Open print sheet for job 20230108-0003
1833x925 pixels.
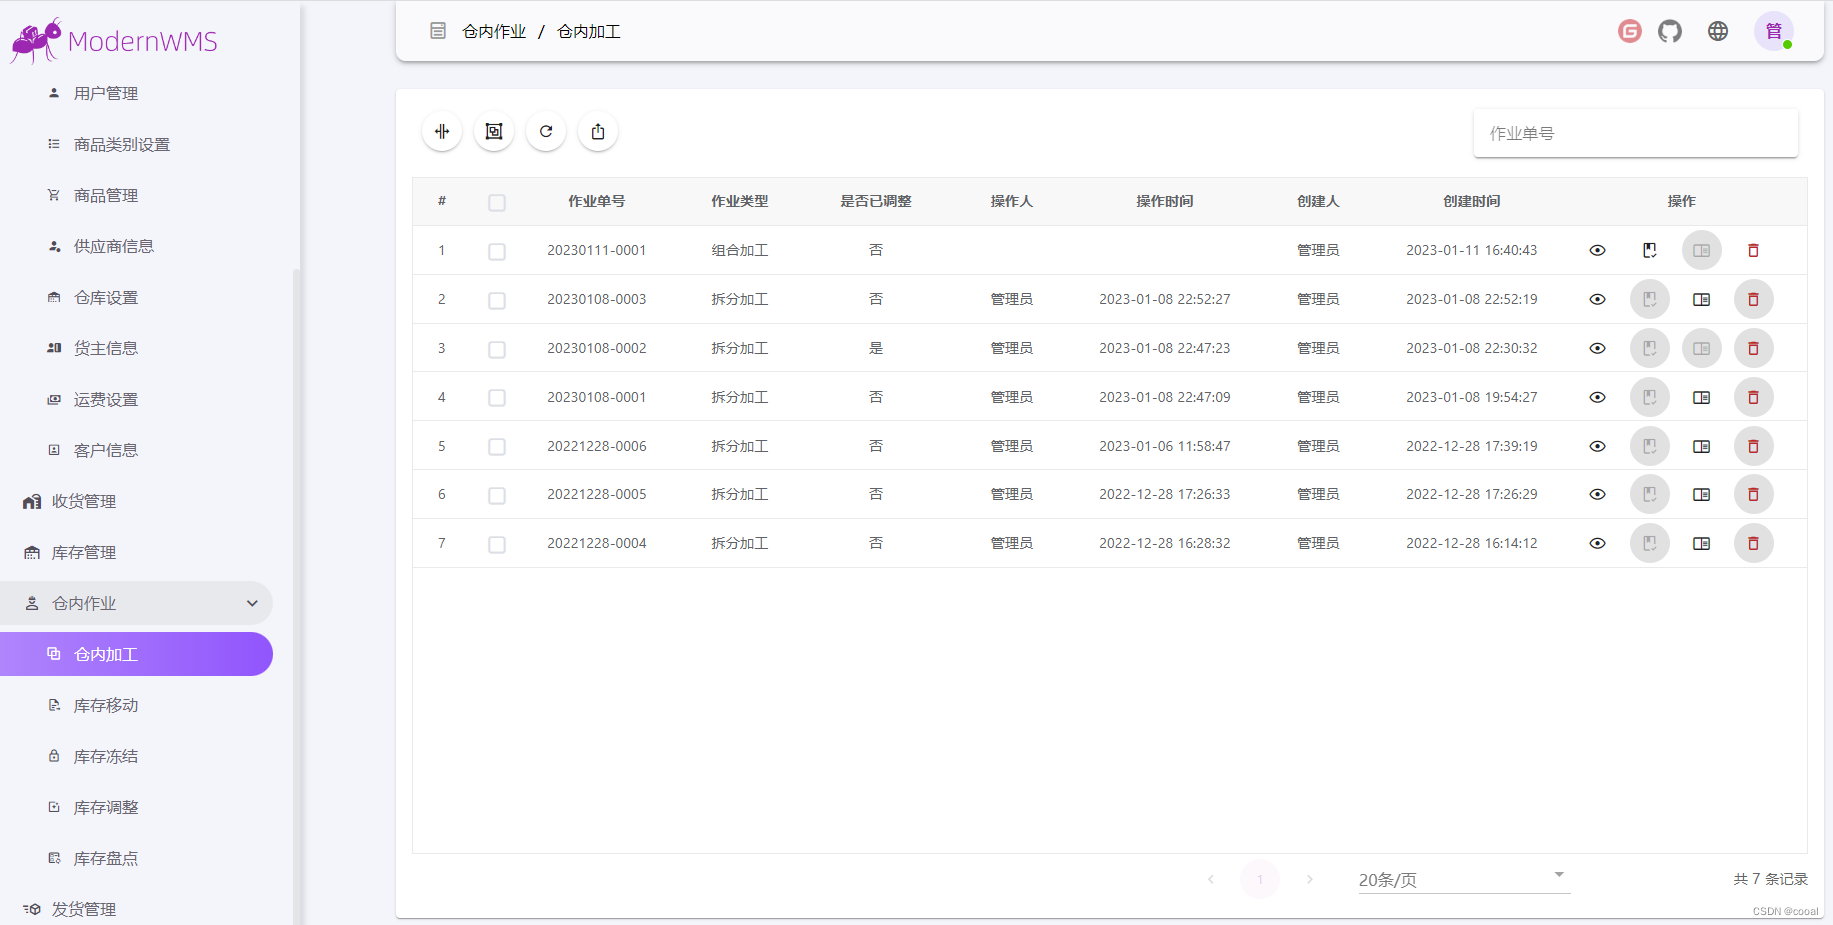coord(1702,298)
